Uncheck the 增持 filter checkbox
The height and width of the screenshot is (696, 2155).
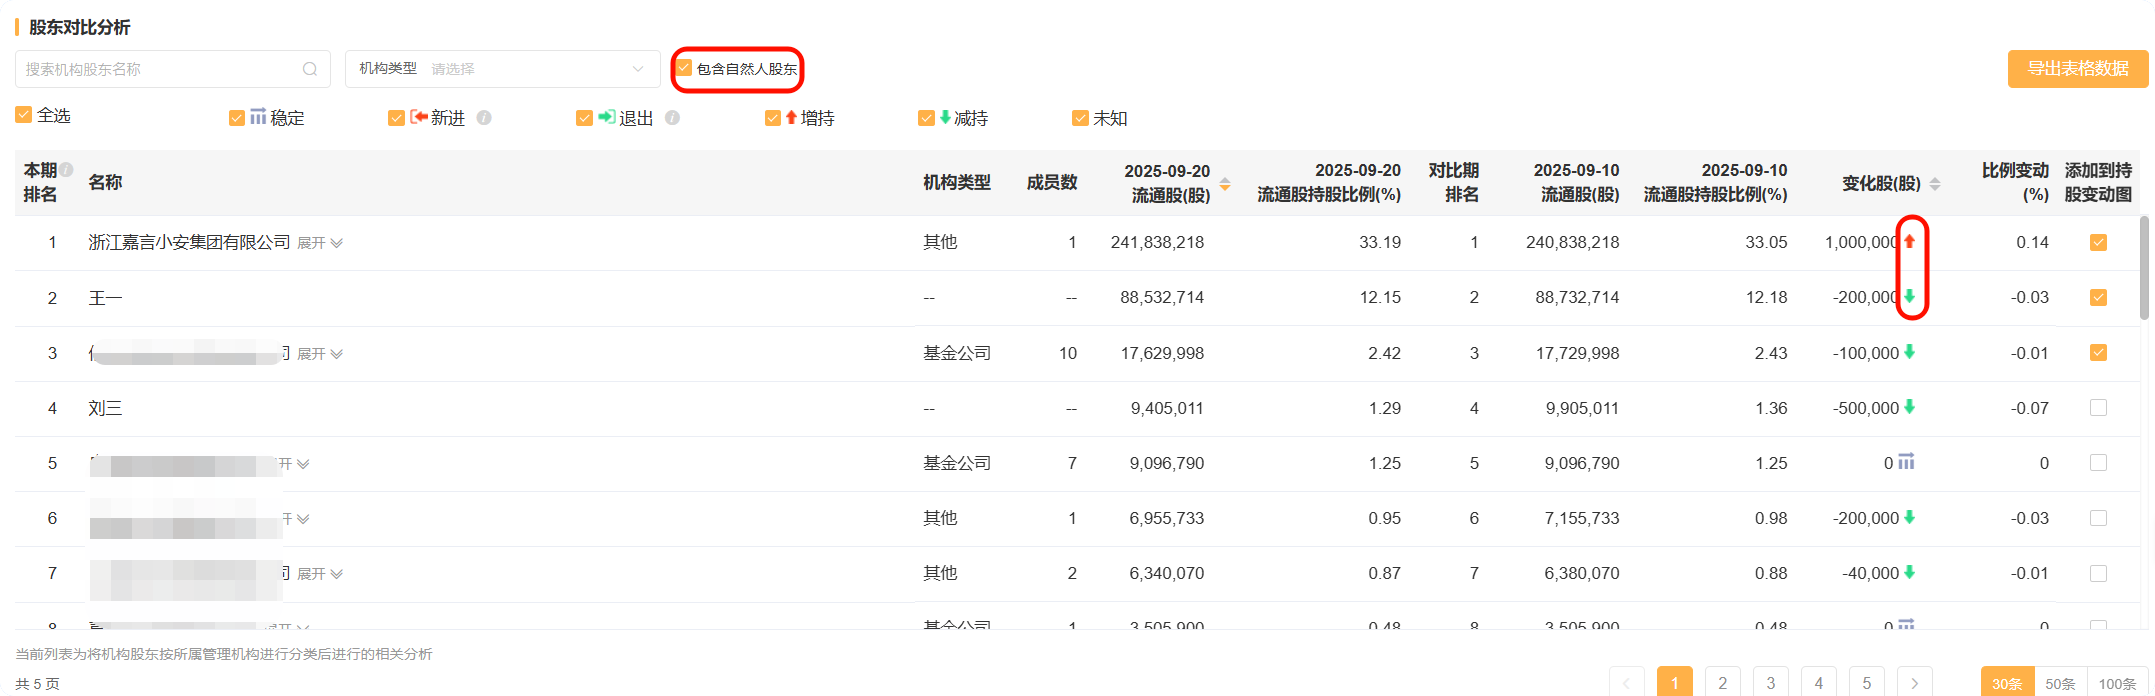coord(772,118)
